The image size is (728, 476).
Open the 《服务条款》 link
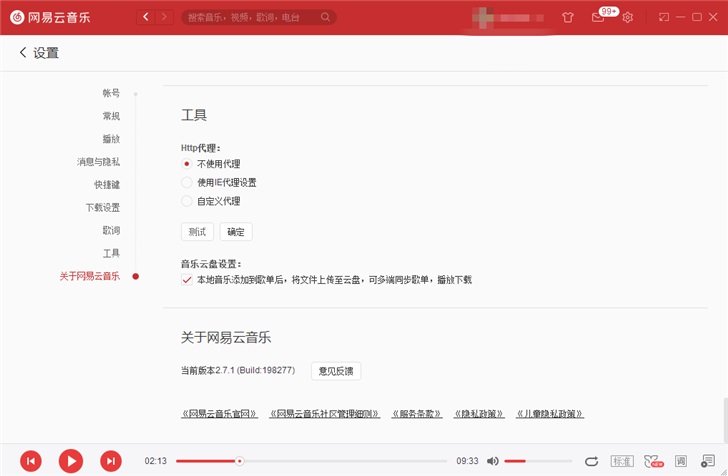pyautogui.click(x=416, y=413)
